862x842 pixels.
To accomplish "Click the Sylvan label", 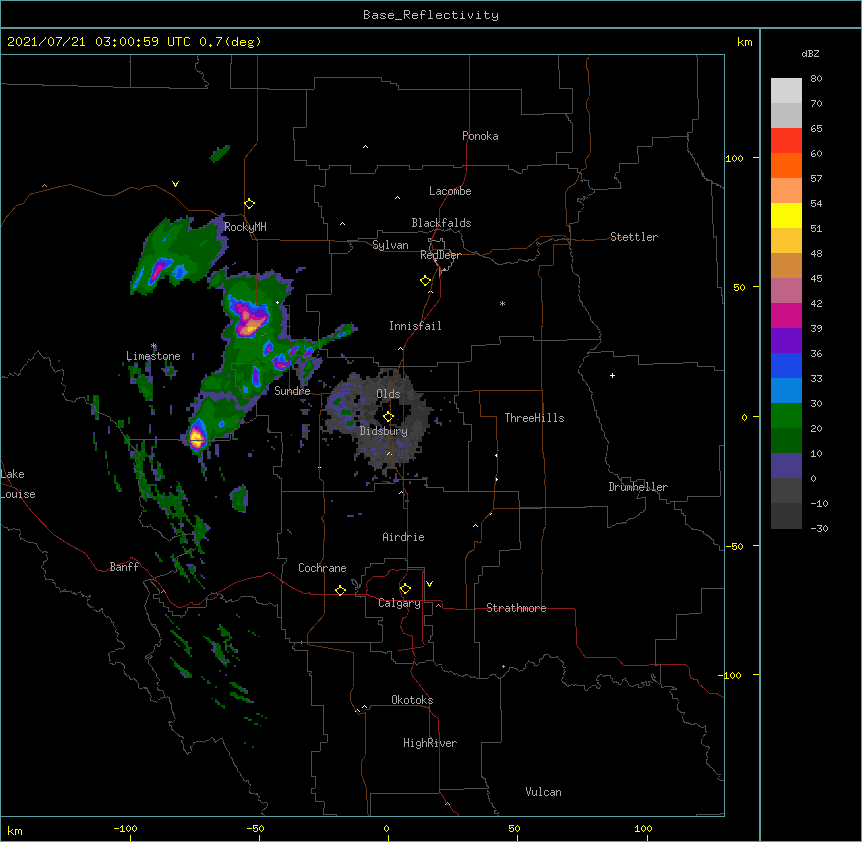I will pos(390,245).
